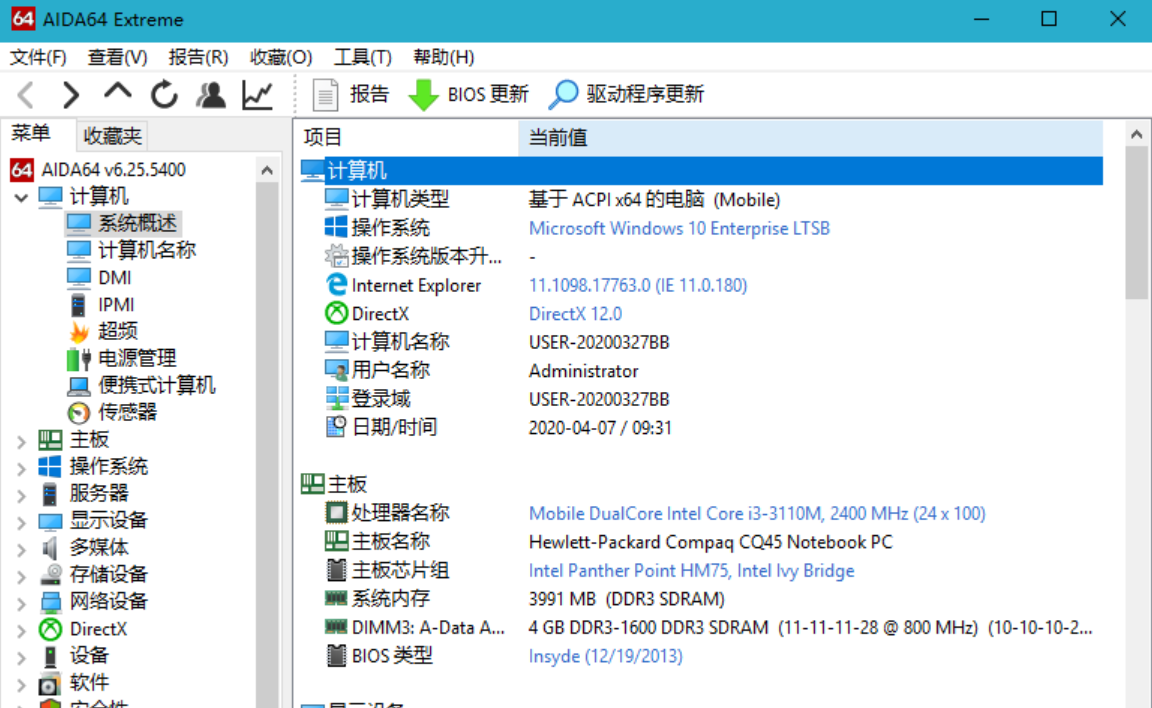Expand the 操作系统 tree node

21,468
